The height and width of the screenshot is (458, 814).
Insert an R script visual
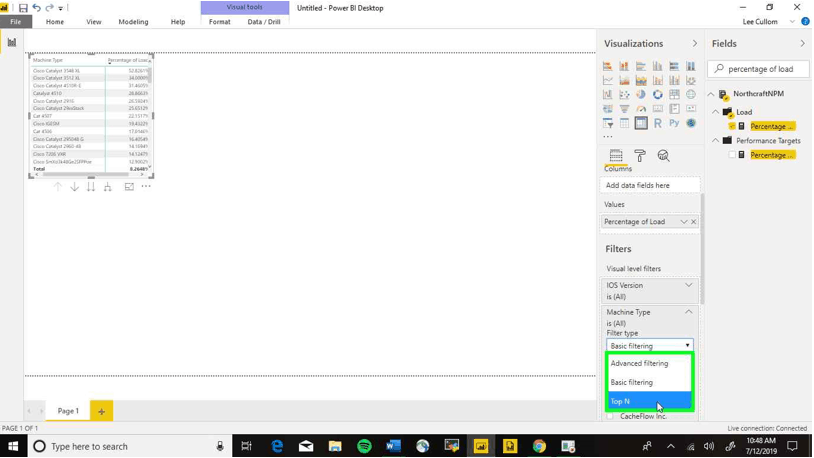658,123
